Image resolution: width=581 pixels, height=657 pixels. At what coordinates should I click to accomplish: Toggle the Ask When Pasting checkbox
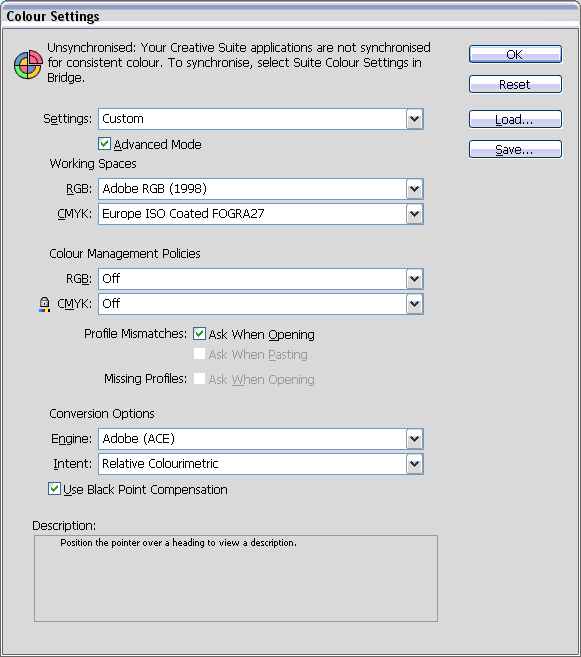point(199,354)
